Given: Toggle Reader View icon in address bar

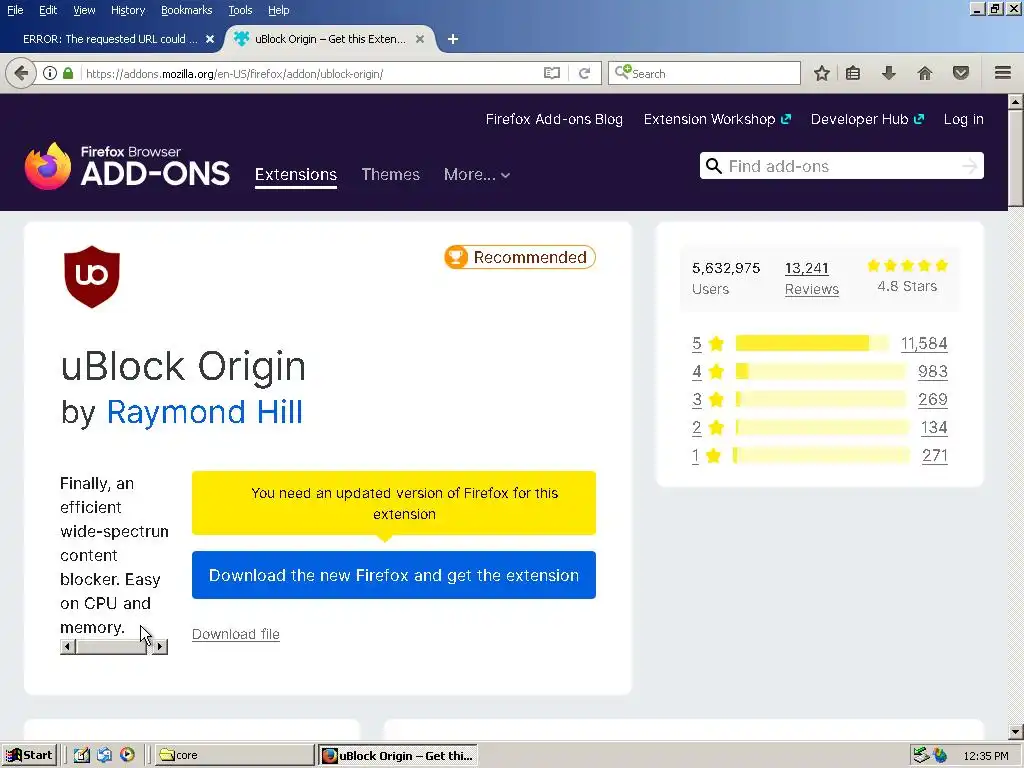Looking at the screenshot, I should click(x=552, y=73).
